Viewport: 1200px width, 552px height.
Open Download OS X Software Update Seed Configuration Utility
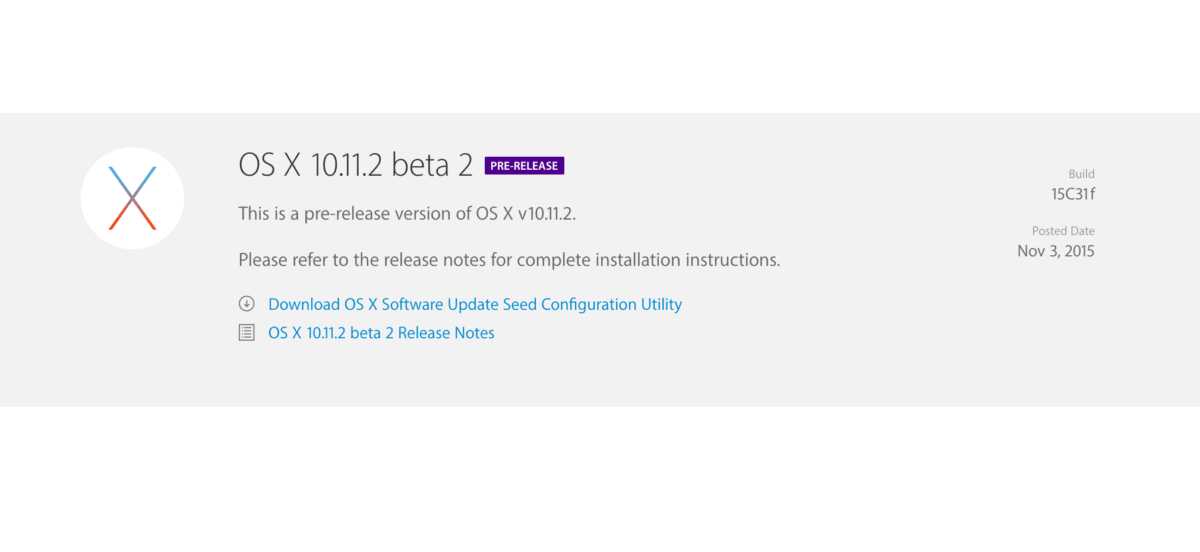click(x=475, y=304)
